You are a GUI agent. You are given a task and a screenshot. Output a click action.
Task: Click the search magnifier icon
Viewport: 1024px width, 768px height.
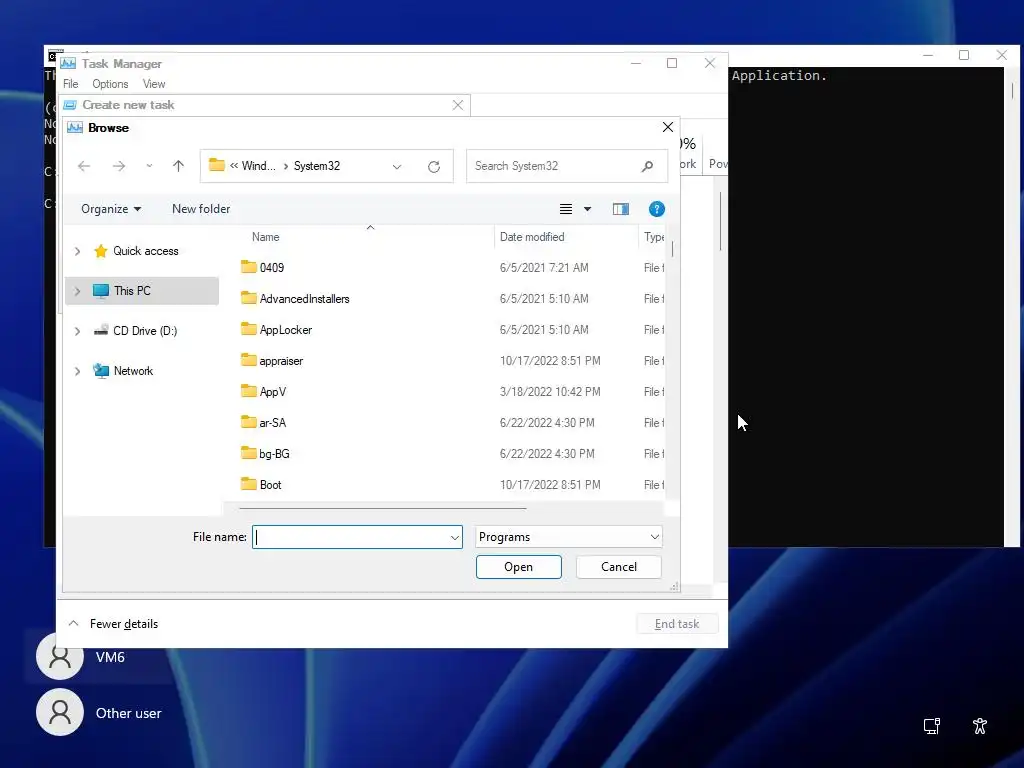click(x=647, y=166)
